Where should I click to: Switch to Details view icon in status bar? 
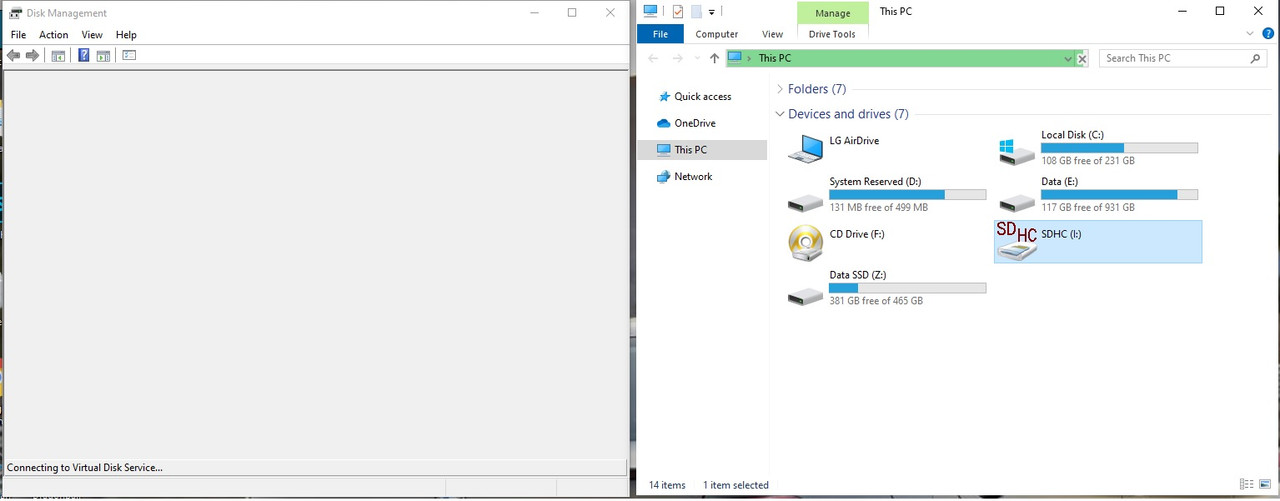(x=1246, y=485)
